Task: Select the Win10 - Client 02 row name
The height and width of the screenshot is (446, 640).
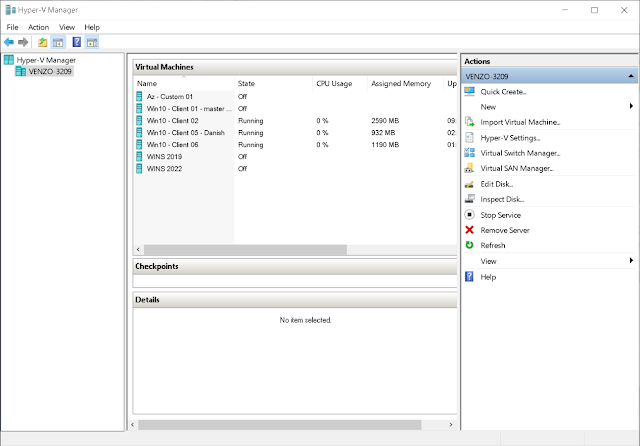Action: point(172,121)
